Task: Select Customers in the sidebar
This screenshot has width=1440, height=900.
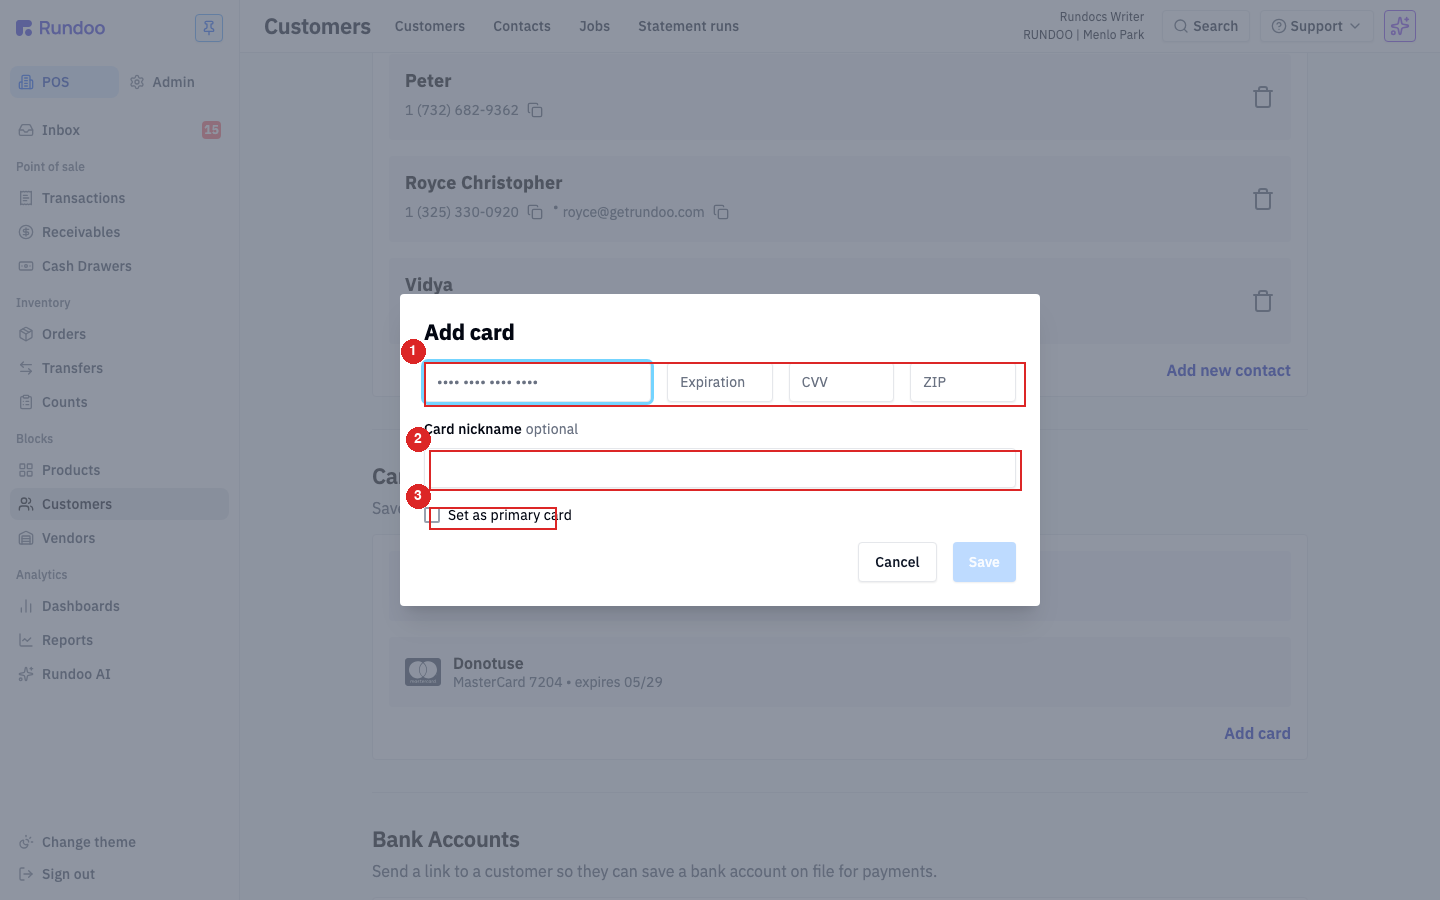Action: (x=119, y=504)
